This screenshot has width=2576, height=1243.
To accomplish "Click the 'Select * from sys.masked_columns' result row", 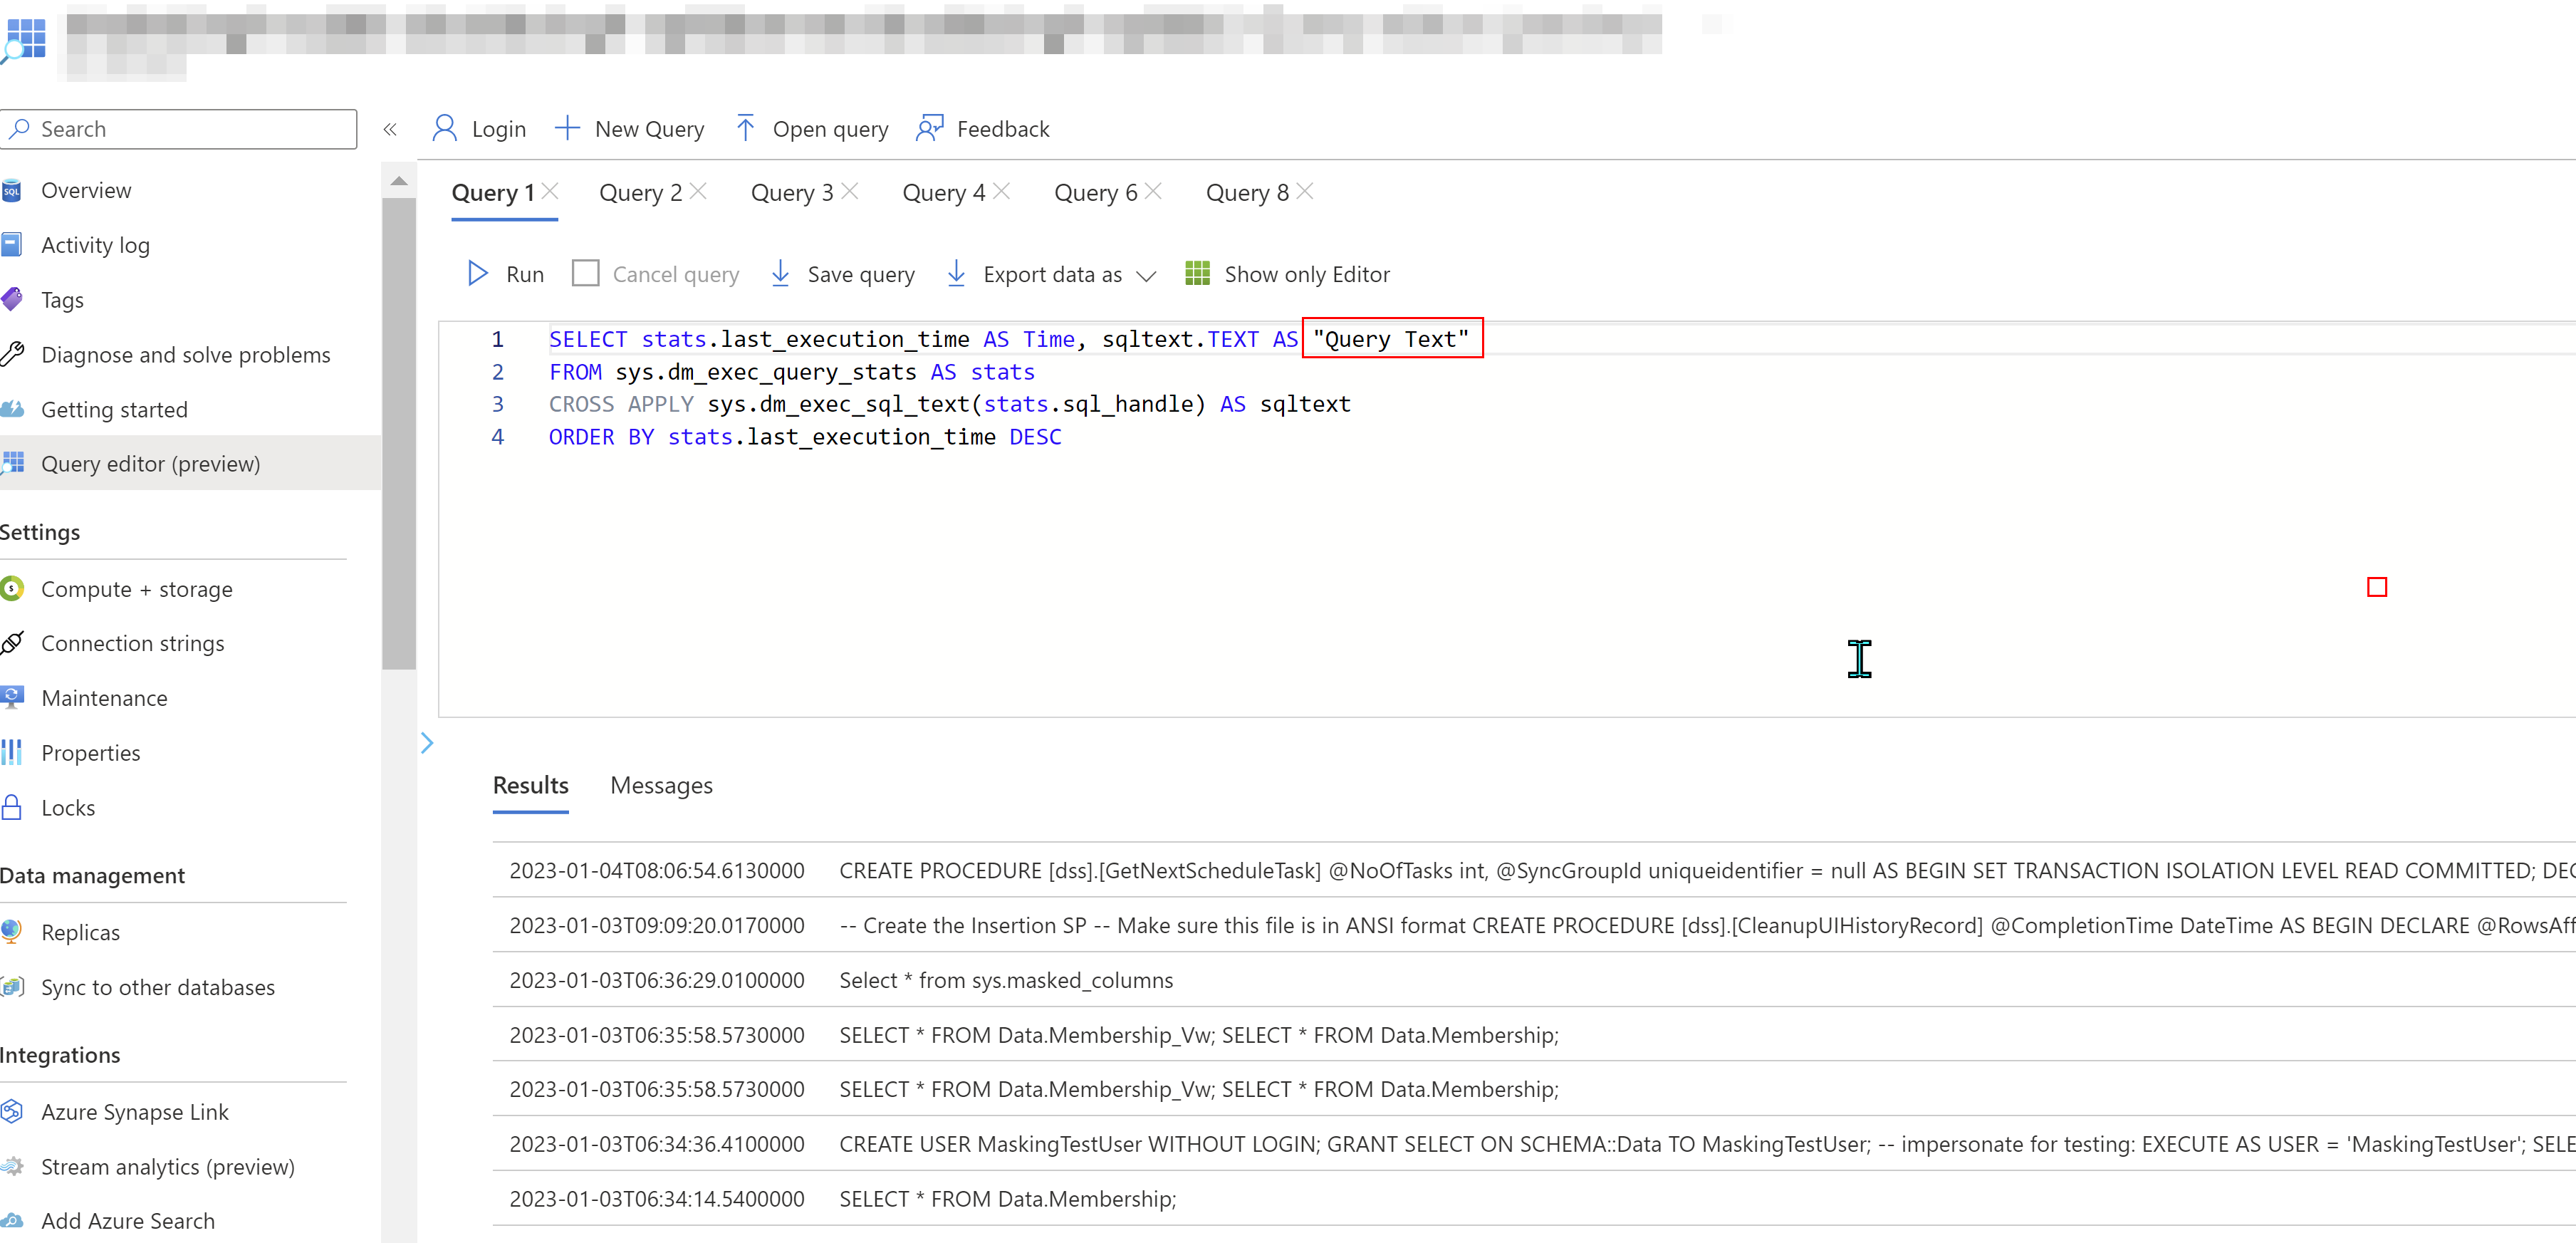I will (x=1534, y=980).
